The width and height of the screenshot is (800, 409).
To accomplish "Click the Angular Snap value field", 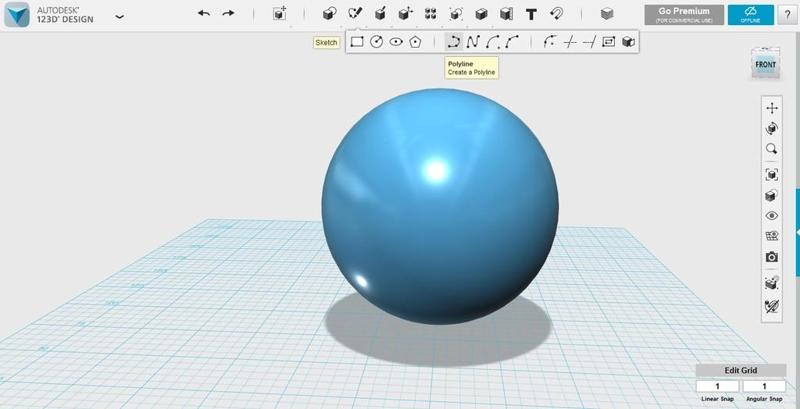I will (764, 386).
